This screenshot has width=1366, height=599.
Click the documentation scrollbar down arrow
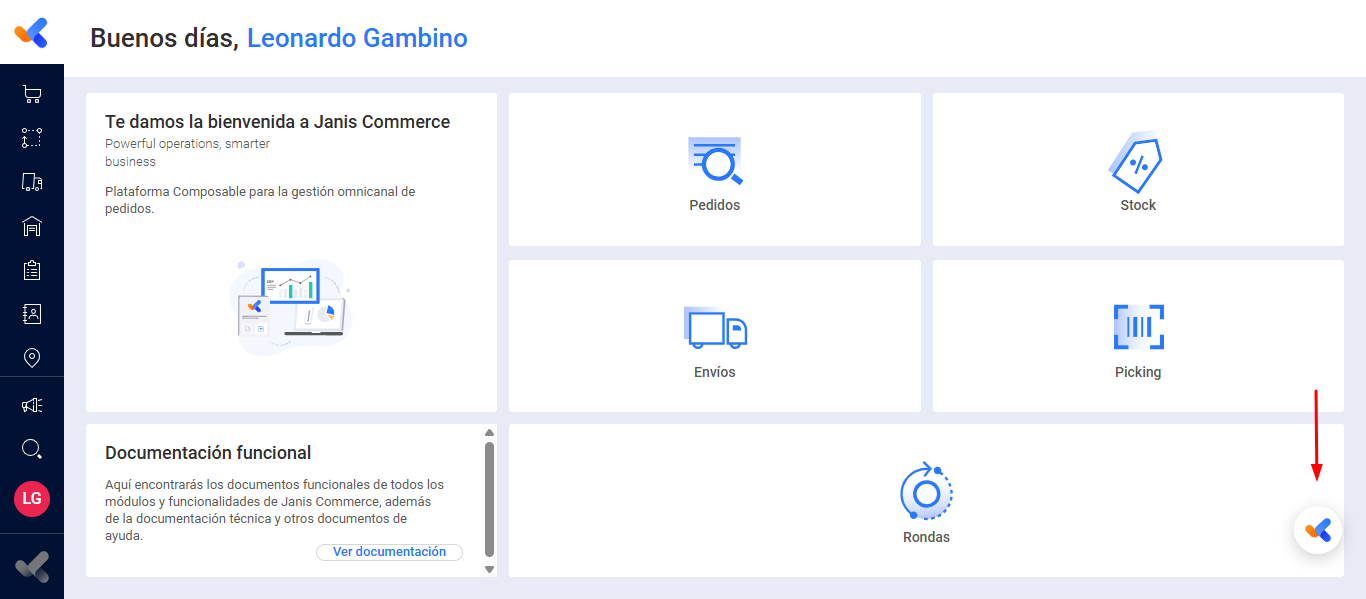489,569
